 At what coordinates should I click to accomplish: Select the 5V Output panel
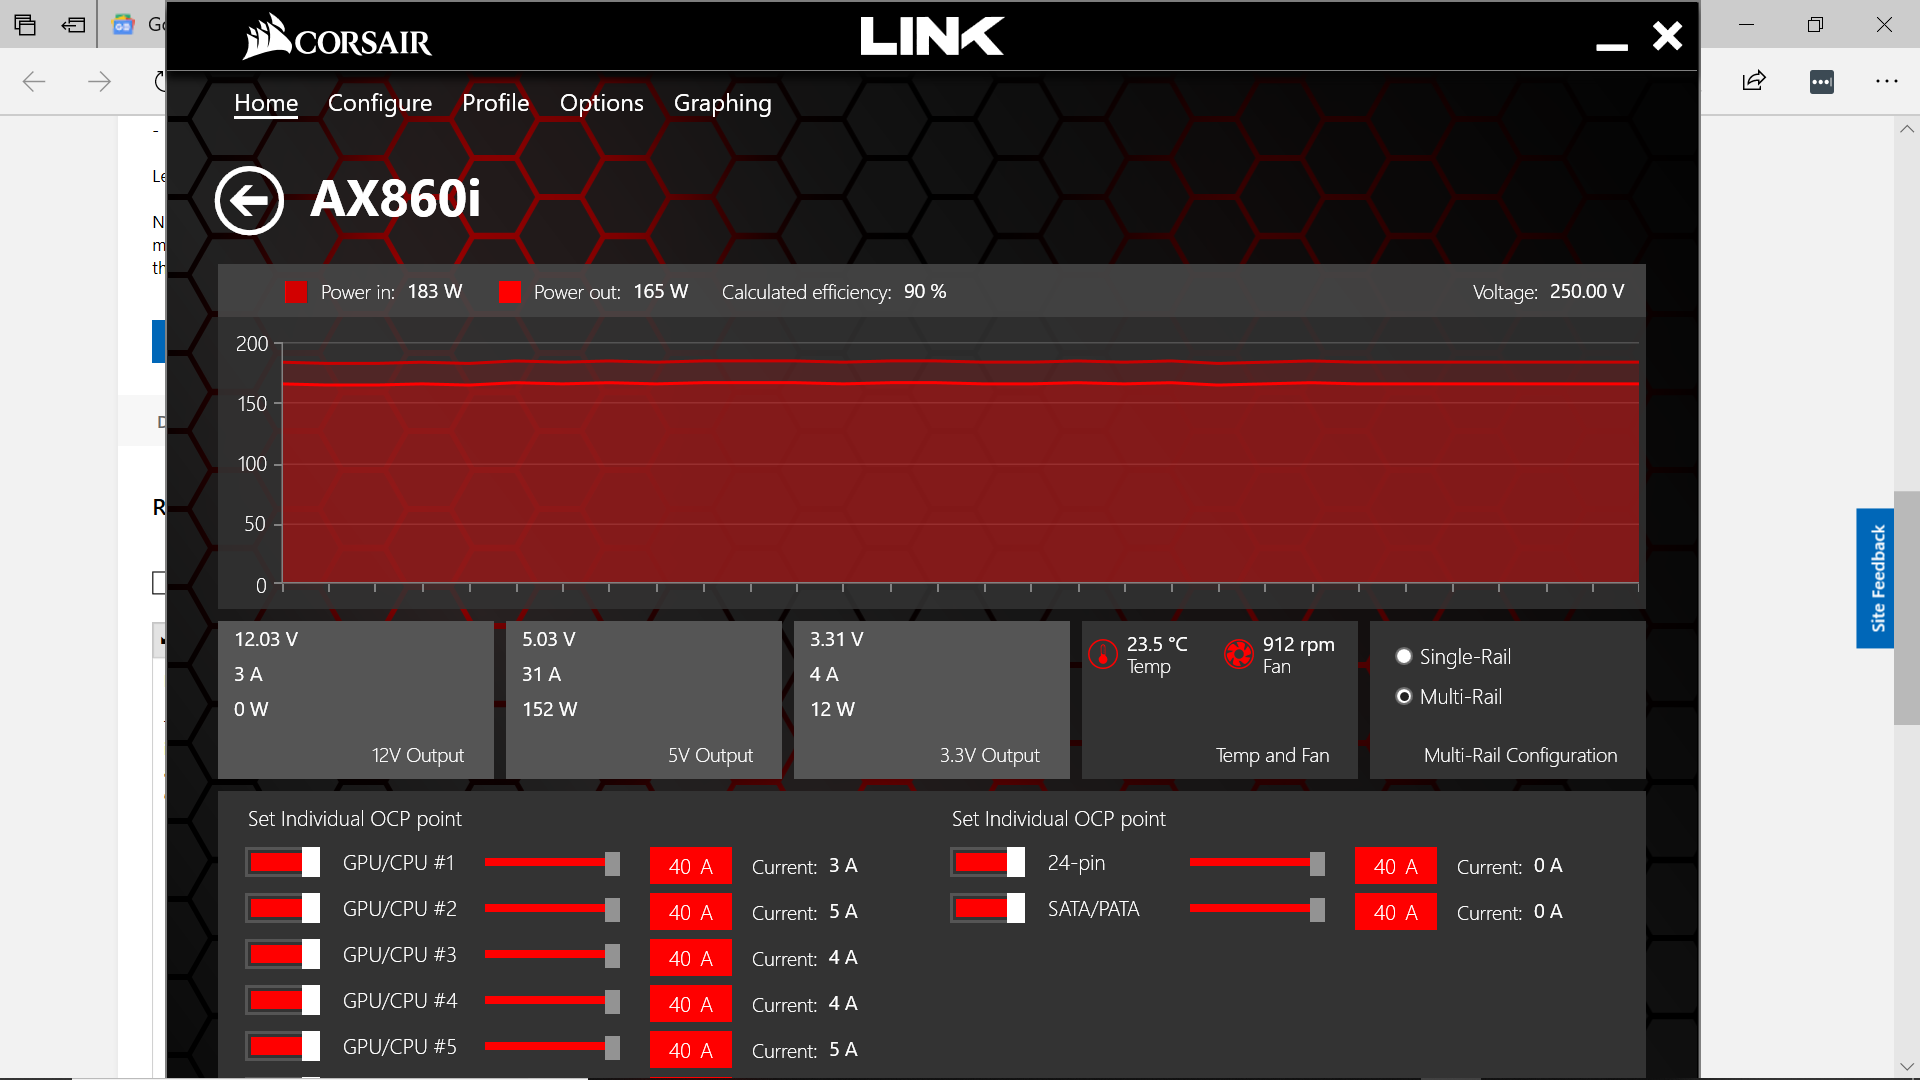(644, 700)
